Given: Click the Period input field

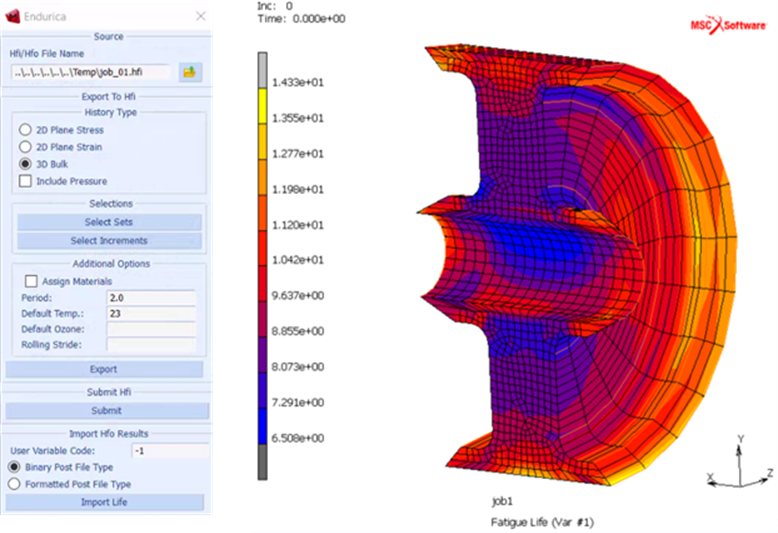Looking at the screenshot, I should tap(151, 298).
